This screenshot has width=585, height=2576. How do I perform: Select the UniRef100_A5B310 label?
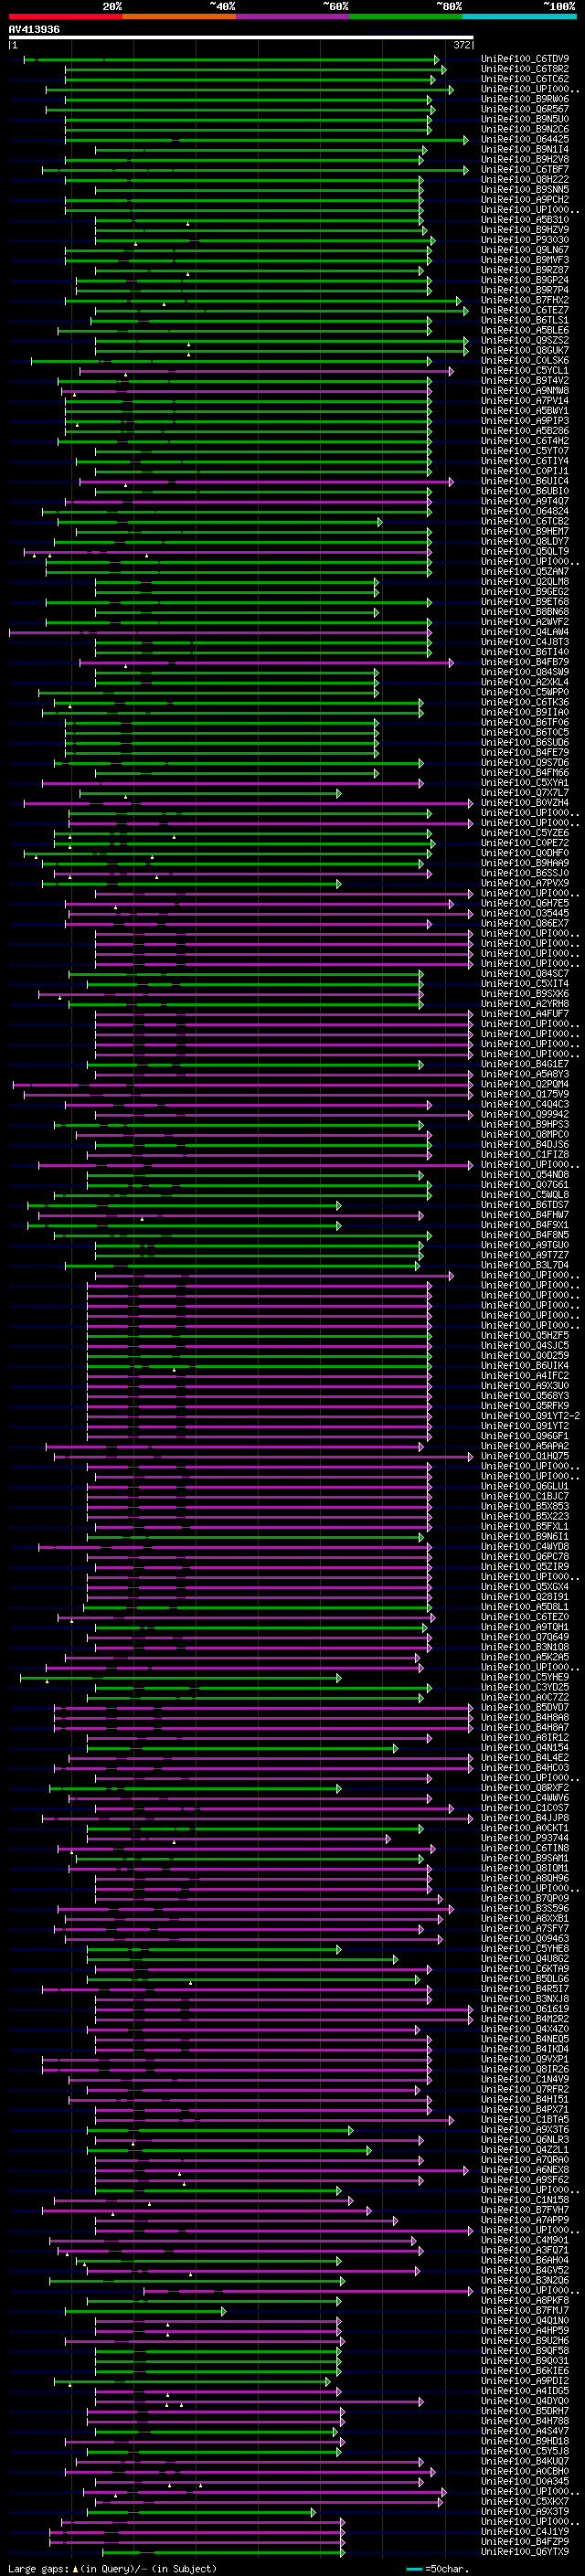coord(524,220)
